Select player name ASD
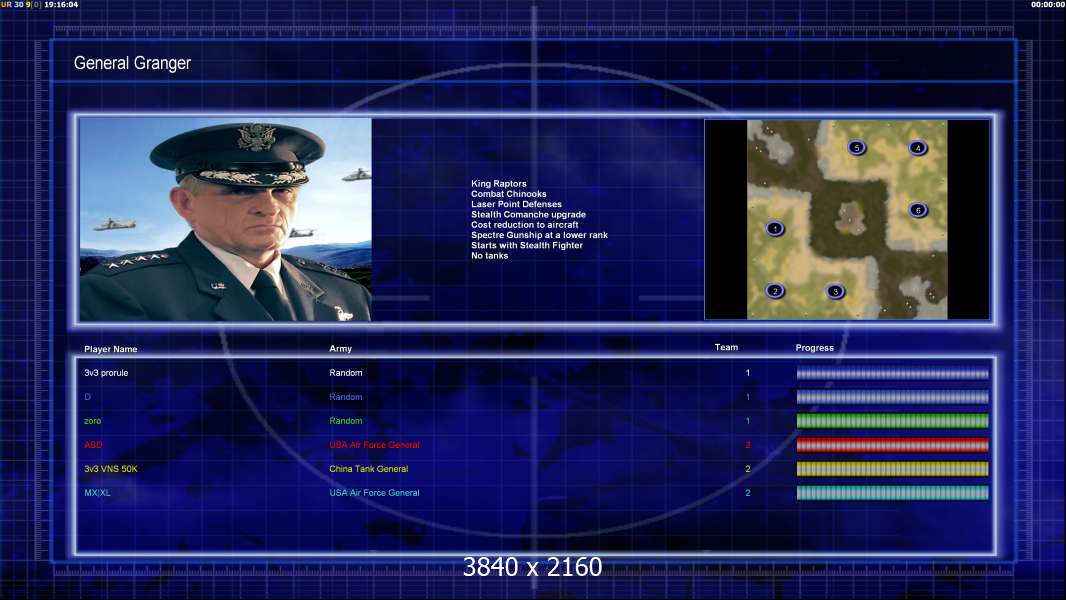This screenshot has height=600, width=1066. [93, 445]
